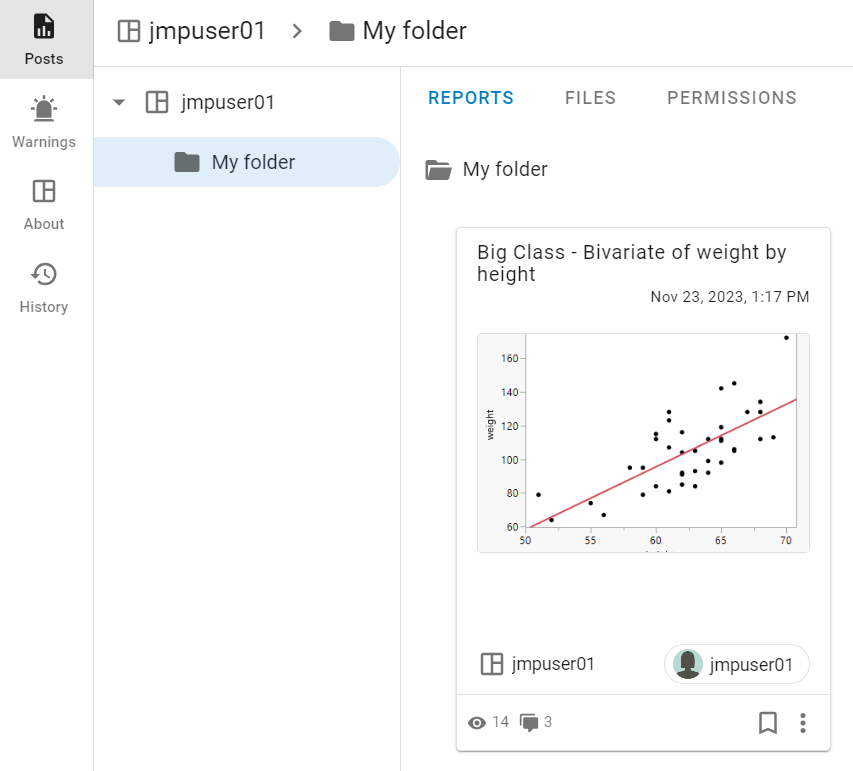853x771 pixels.
Task: Switch to the FILES tab
Action: [x=590, y=97]
